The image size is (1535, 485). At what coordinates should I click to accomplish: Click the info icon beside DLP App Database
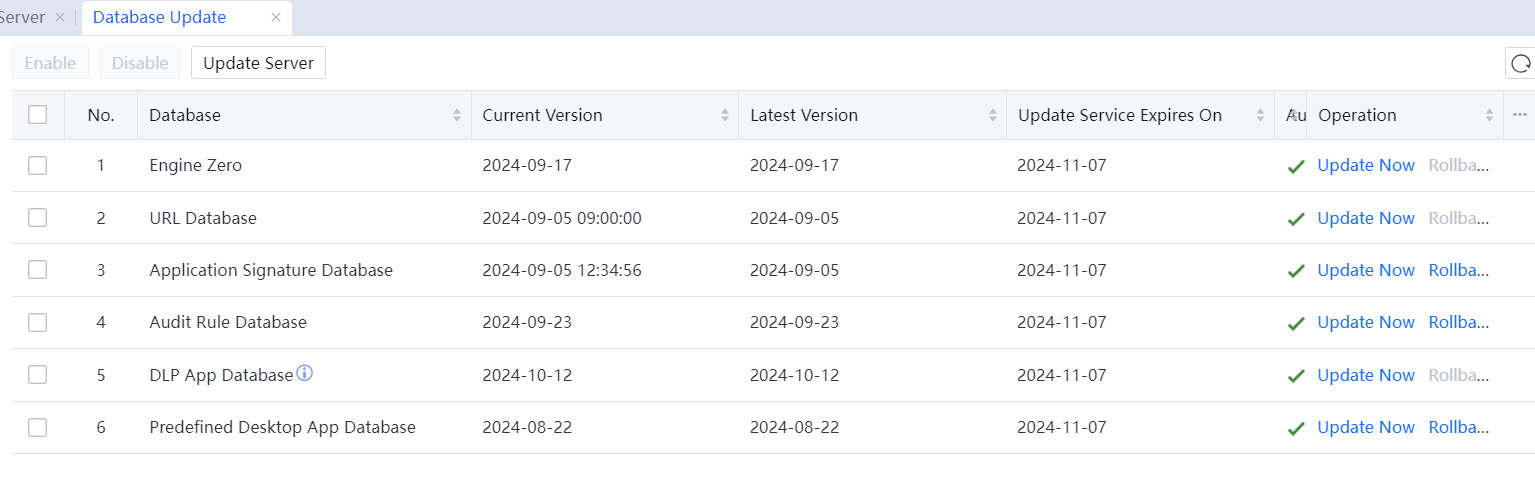(305, 374)
